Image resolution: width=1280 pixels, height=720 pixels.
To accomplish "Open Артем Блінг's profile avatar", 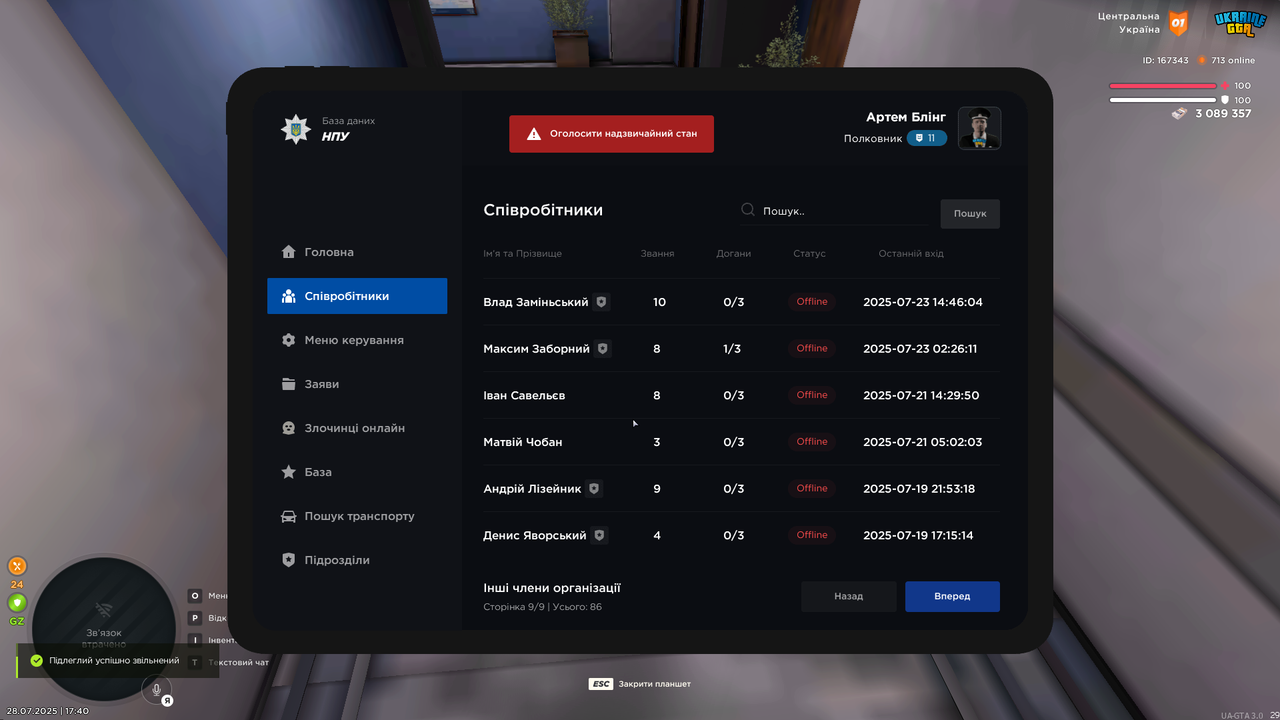I will (x=980, y=128).
